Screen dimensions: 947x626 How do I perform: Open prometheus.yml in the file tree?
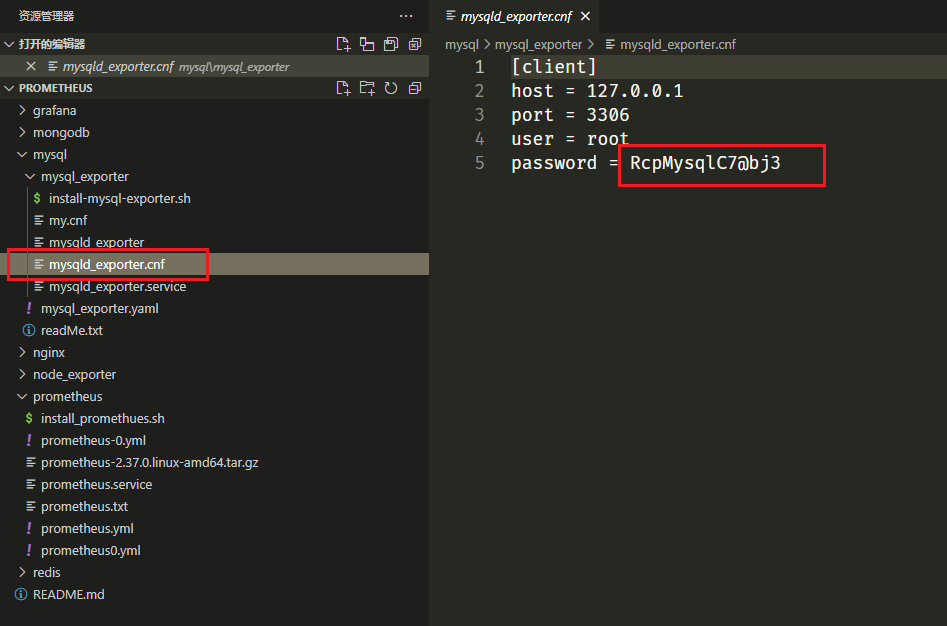tap(87, 528)
